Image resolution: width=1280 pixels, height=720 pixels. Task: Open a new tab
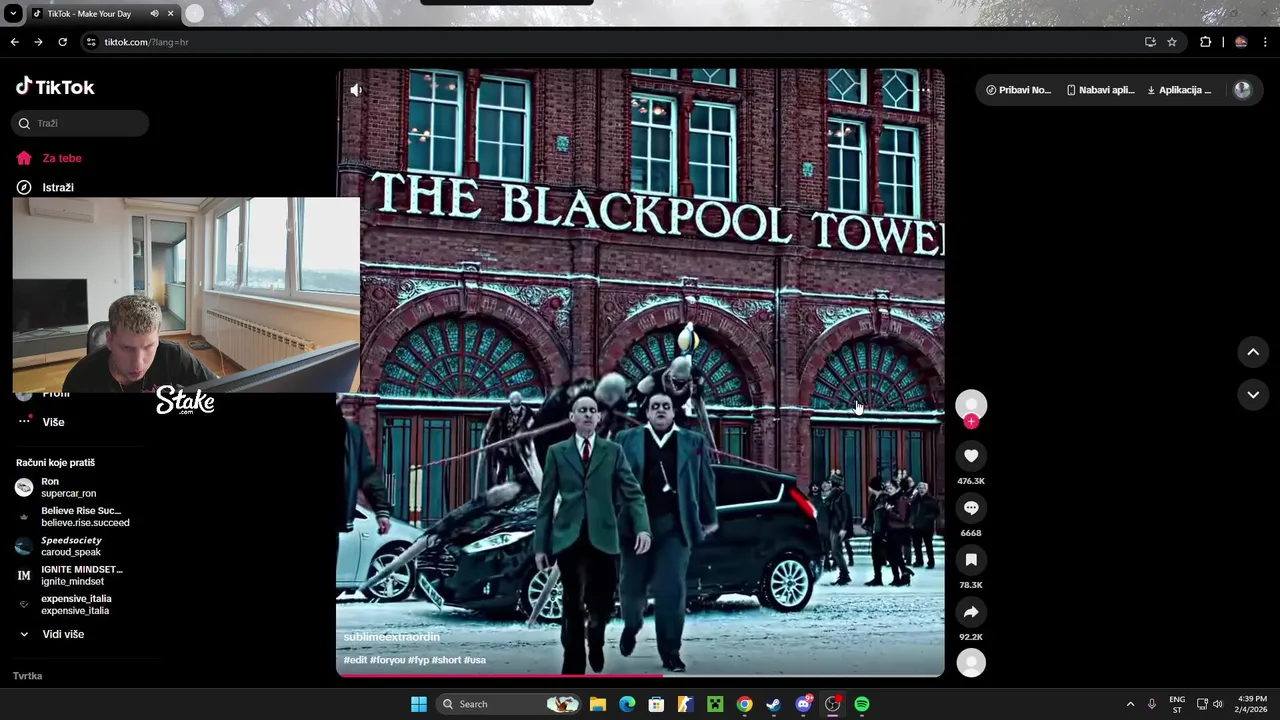194,13
